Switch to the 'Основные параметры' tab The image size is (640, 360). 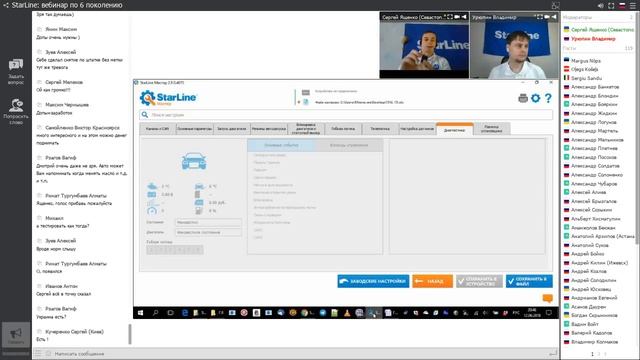[194, 129]
